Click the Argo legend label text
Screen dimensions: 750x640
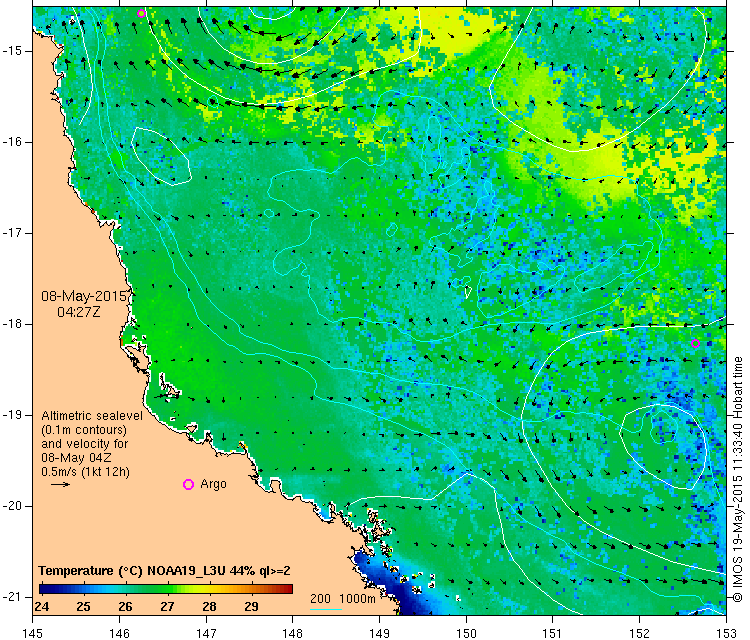[213, 484]
